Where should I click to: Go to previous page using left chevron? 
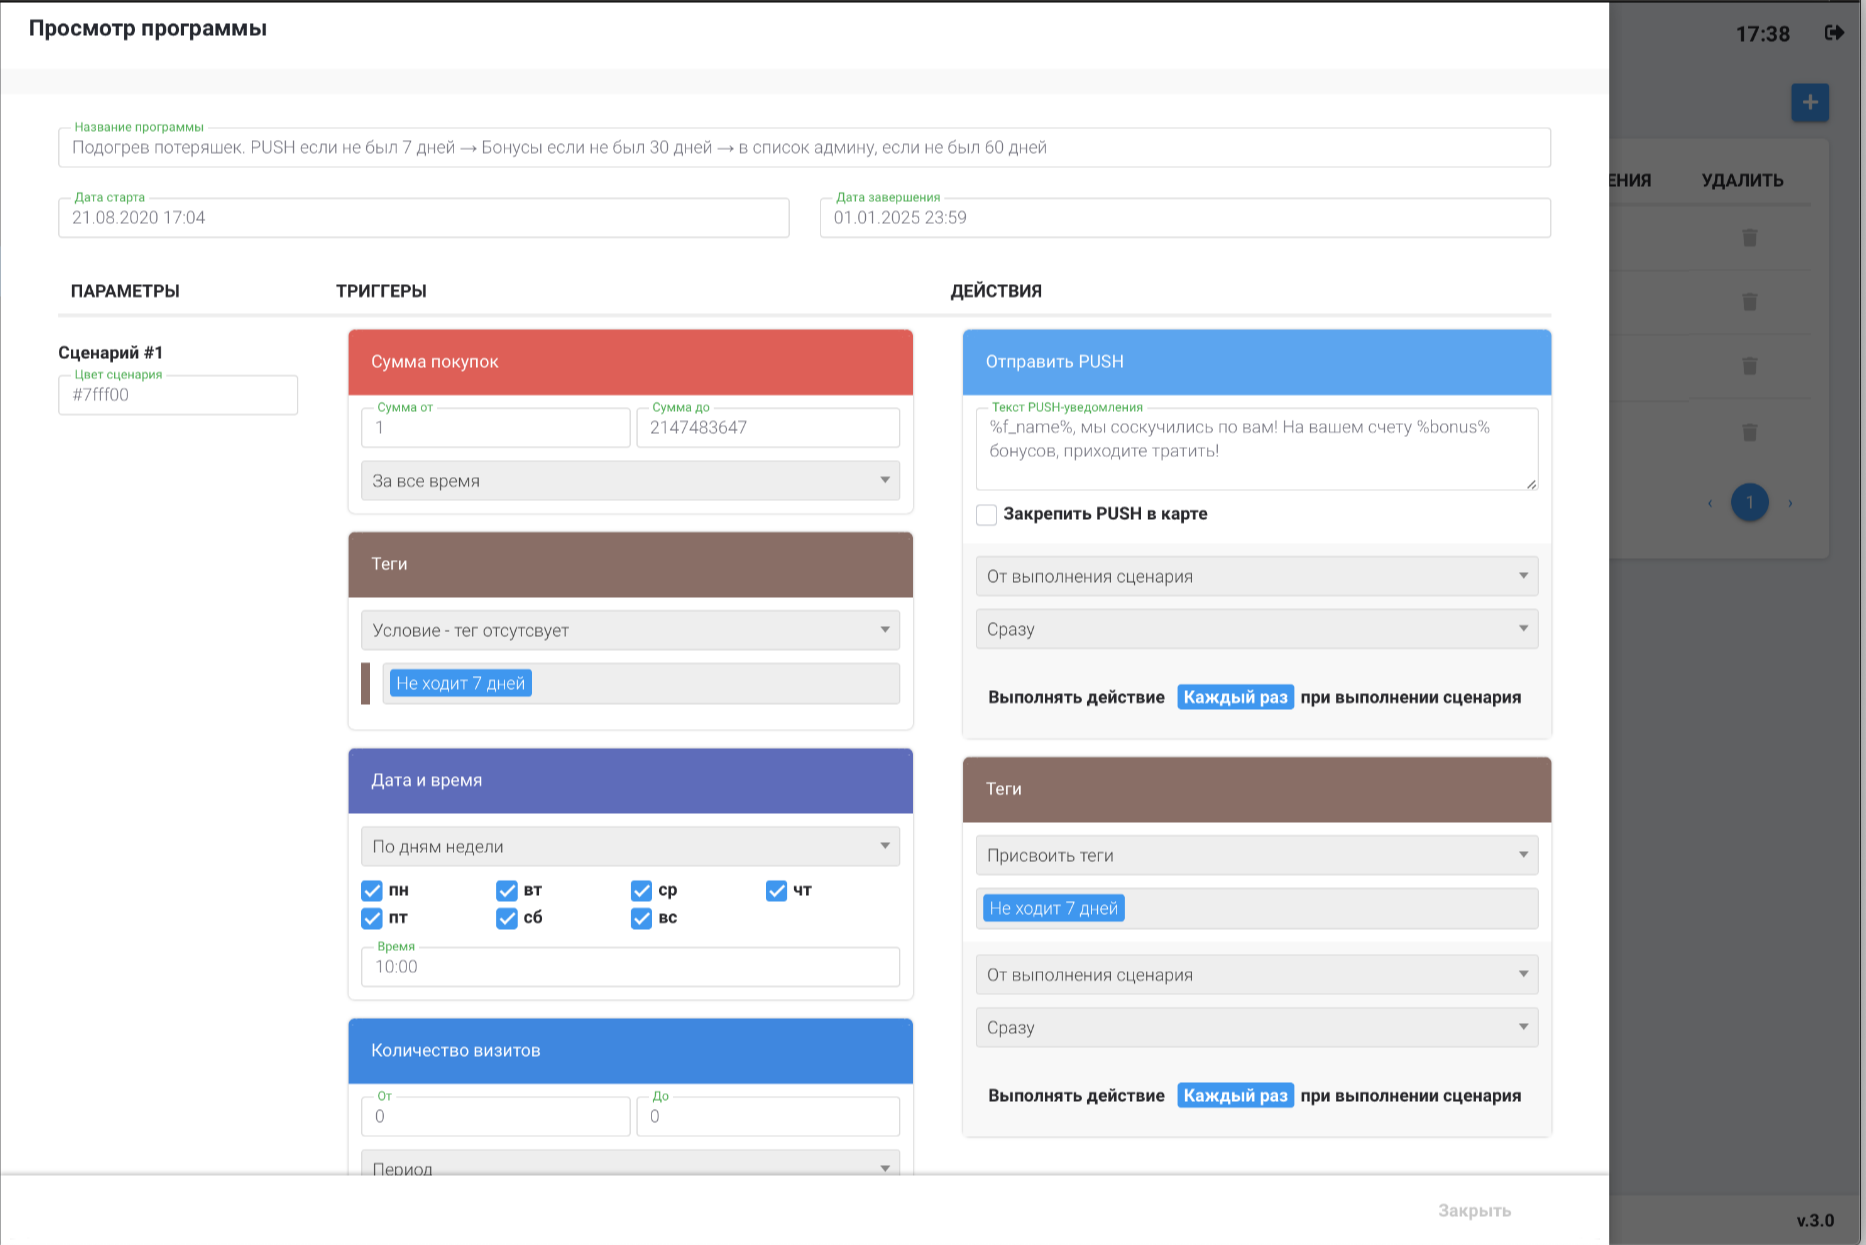[1710, 503]
